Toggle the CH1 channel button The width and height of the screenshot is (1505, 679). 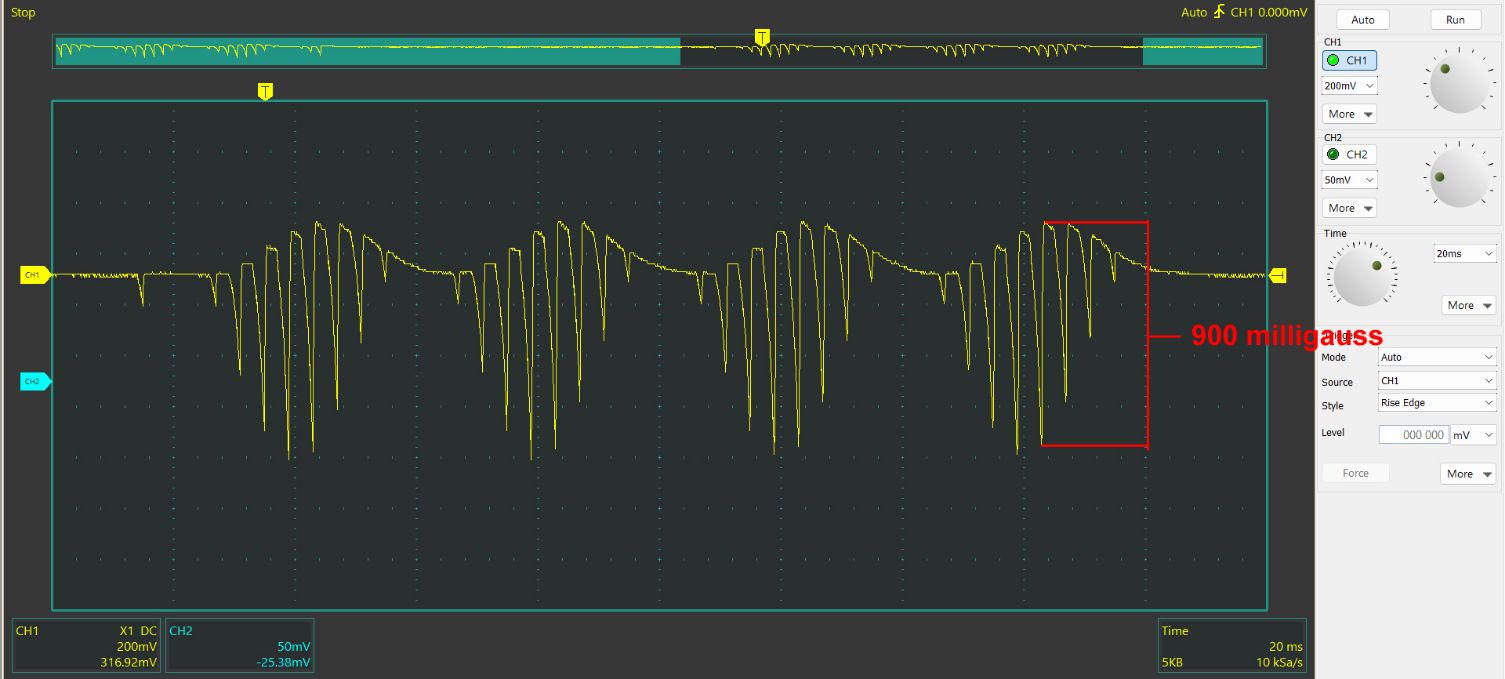coord(1349,60)
